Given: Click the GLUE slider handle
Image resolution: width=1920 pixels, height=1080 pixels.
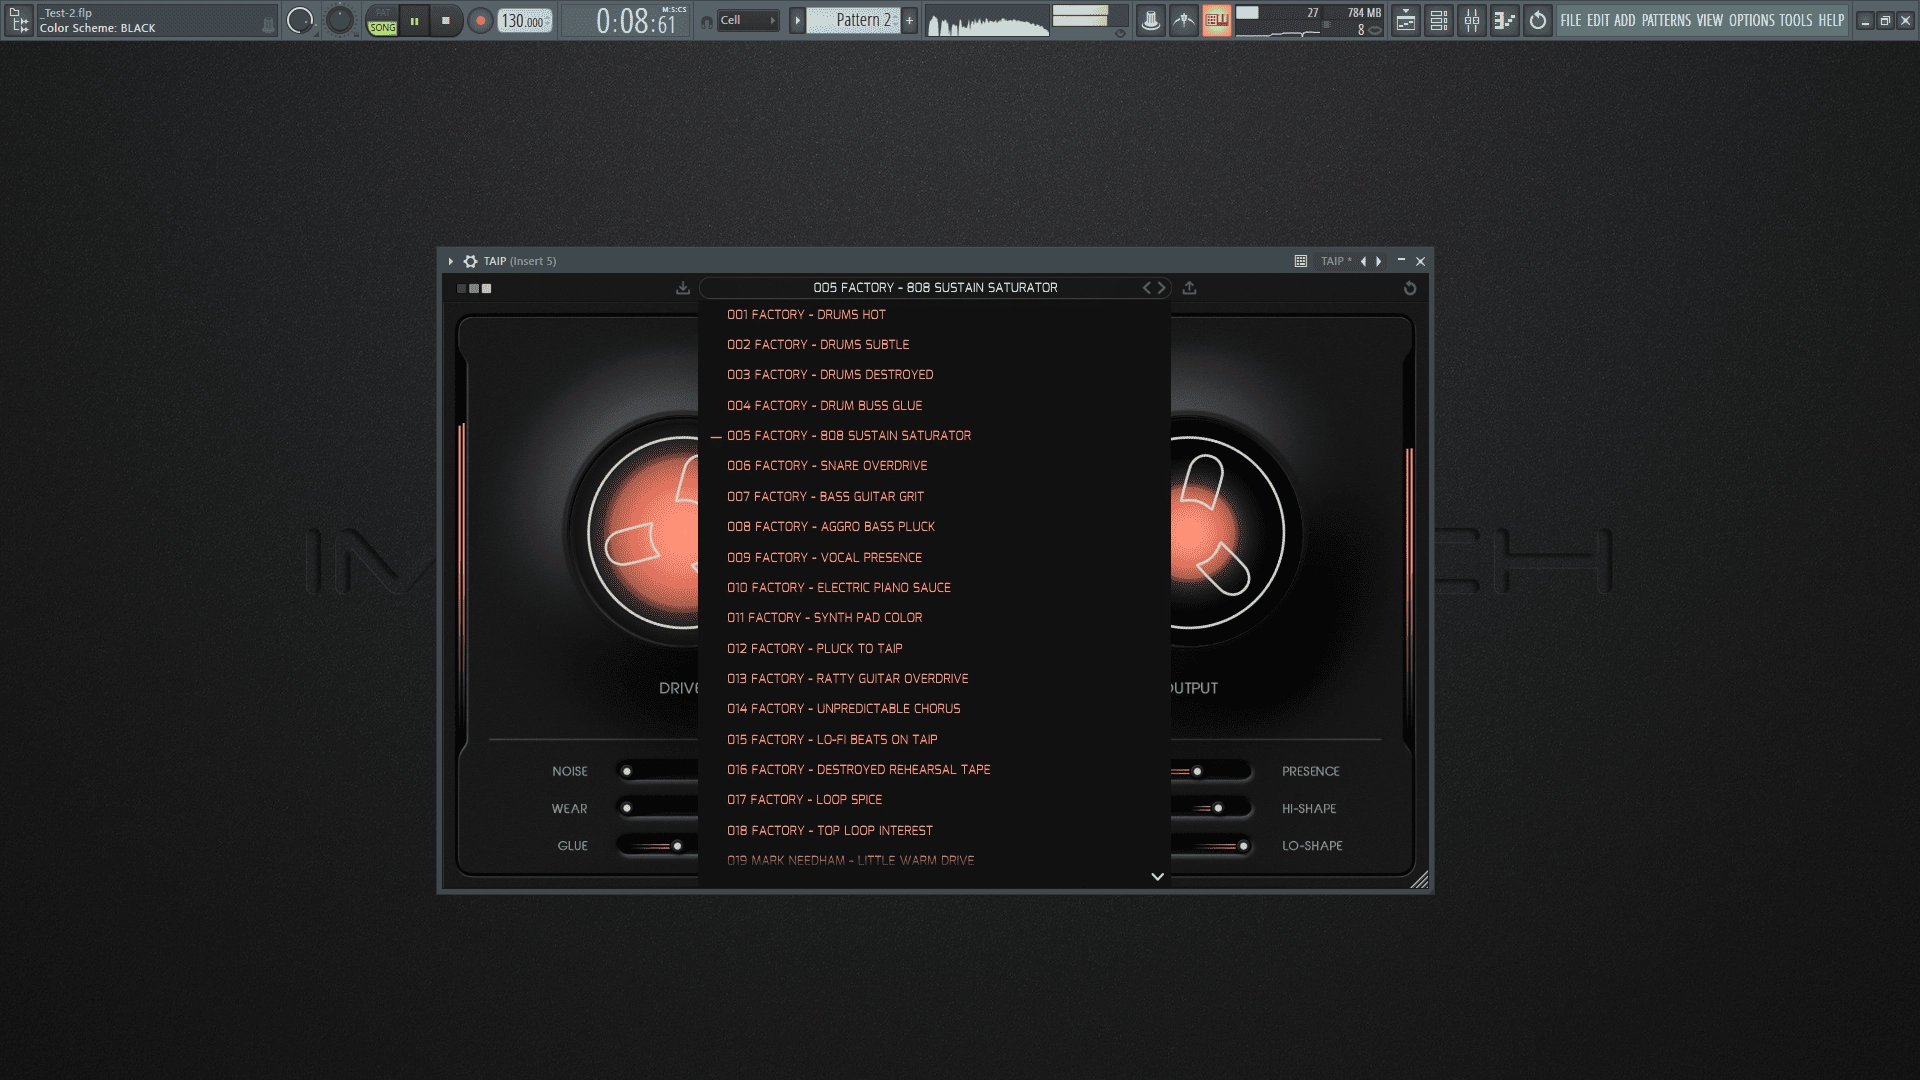Looking at the screenshot, I should (x=677, y=846).
